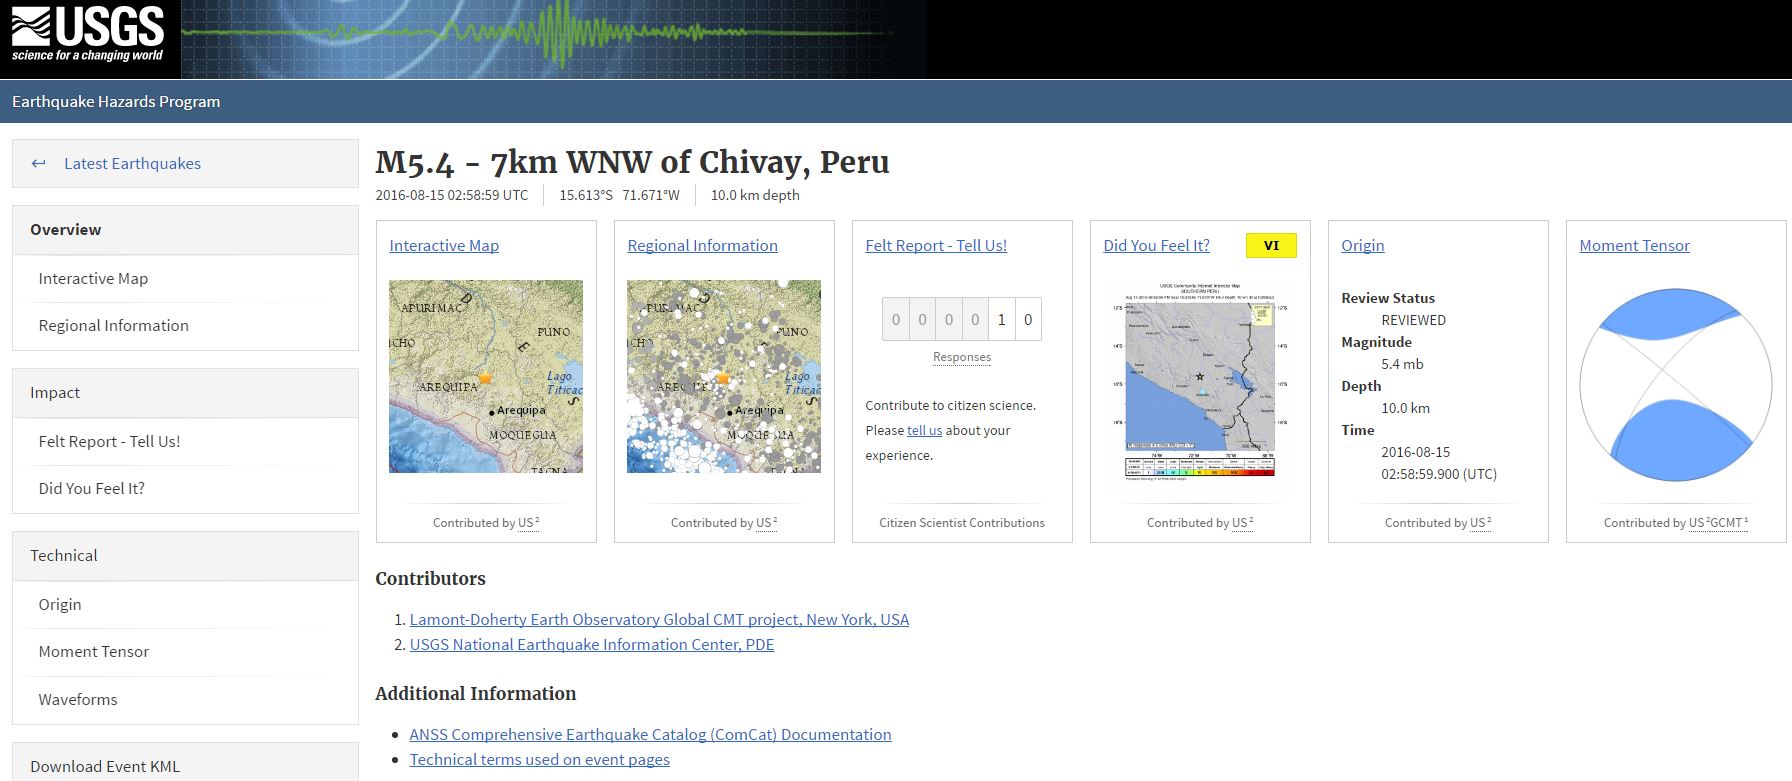Open ANSS ComCat Documentation link
The height and width of the screenshot is (781, 1792).
[650, 735]
